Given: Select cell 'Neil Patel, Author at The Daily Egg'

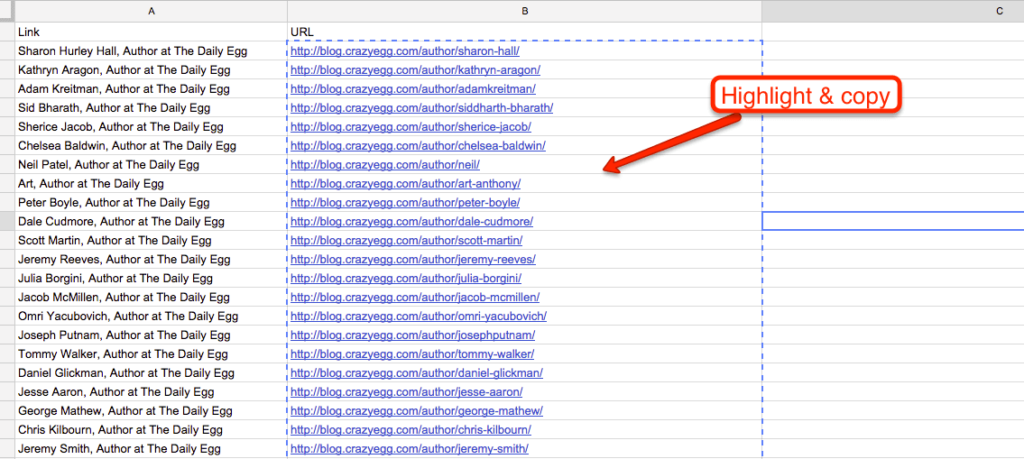Looking at the screenshot, I should (x=151, y=164).
